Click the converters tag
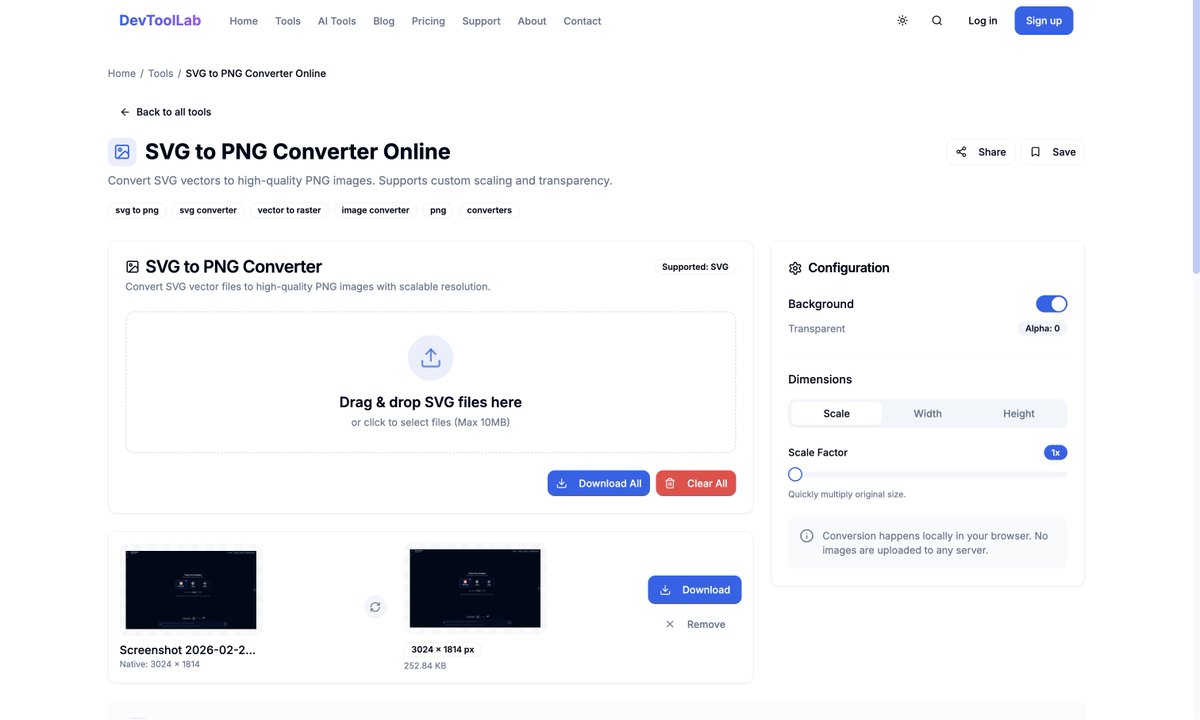Image resolution: width=1200 pixels, height=720 pixels. [x=489, y=210]
